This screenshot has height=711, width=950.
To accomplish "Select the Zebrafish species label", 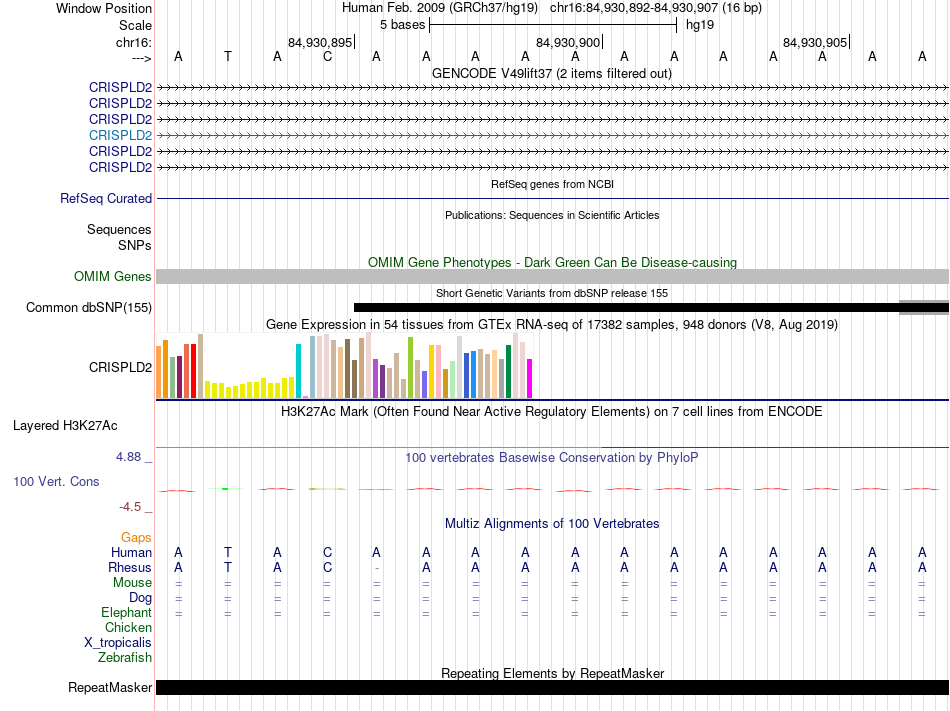I will tap(125, 658).
